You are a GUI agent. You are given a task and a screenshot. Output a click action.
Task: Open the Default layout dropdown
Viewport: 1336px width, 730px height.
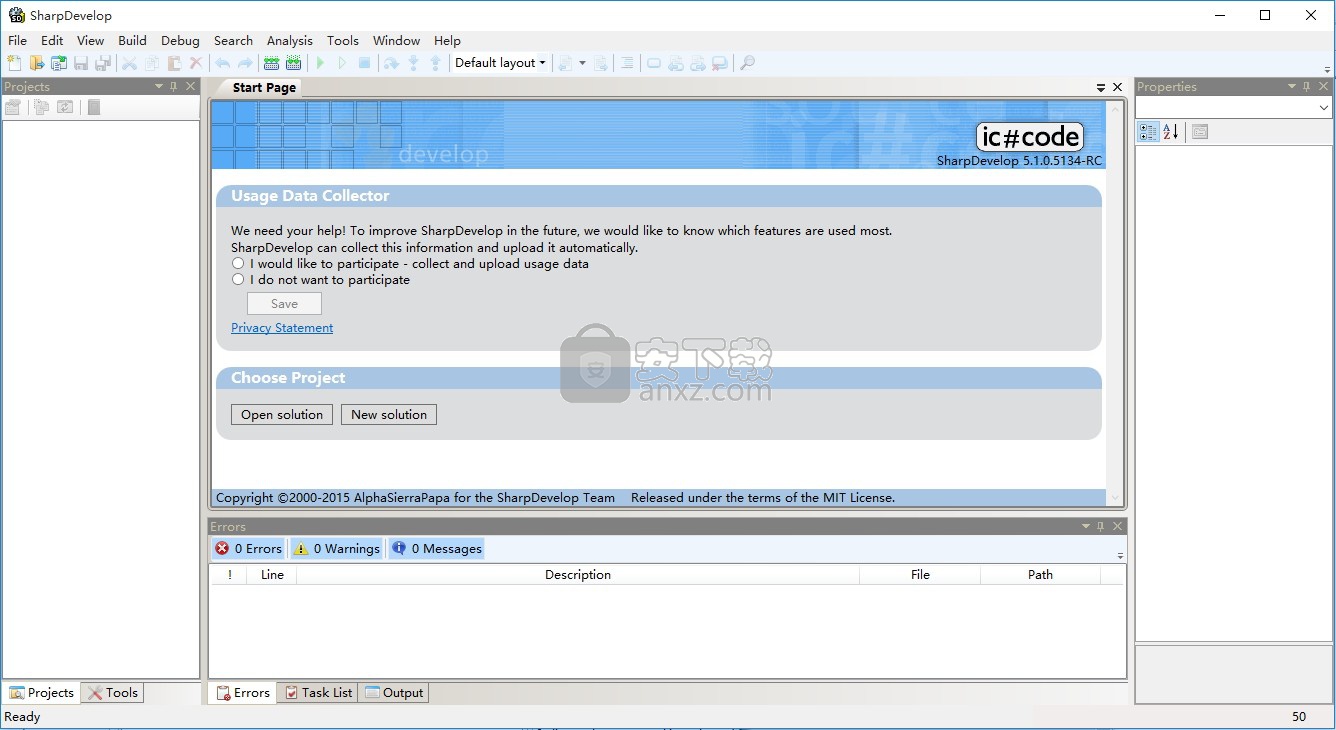(x=500, y=63)
